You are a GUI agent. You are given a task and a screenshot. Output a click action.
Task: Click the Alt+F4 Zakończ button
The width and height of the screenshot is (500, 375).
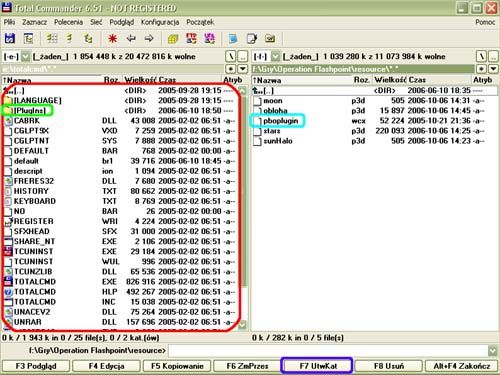coord(462,366)
